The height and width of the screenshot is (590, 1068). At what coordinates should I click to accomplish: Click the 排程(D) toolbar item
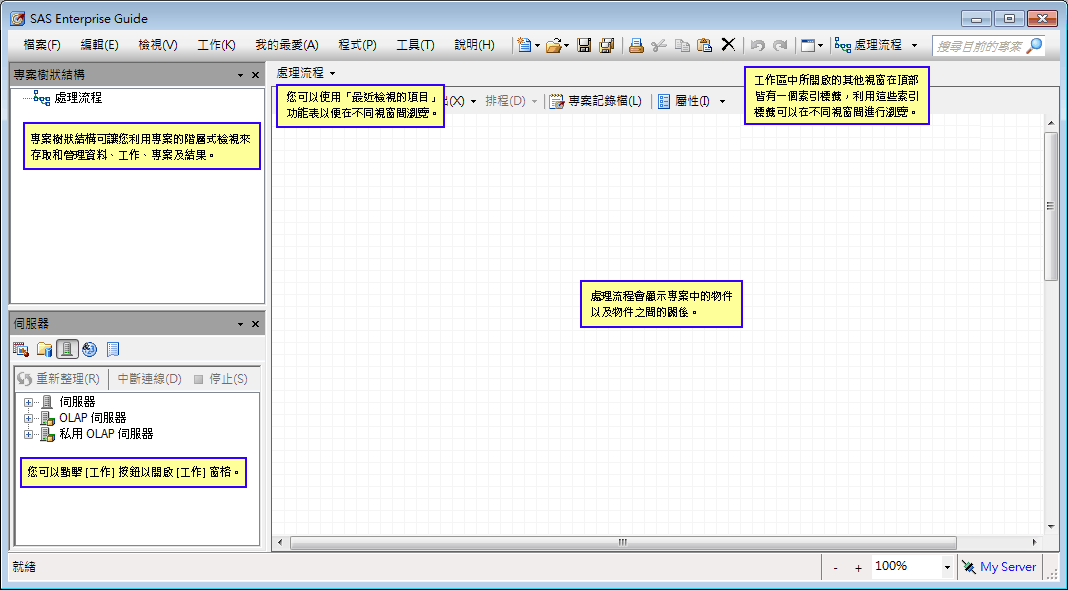(505, 102)
